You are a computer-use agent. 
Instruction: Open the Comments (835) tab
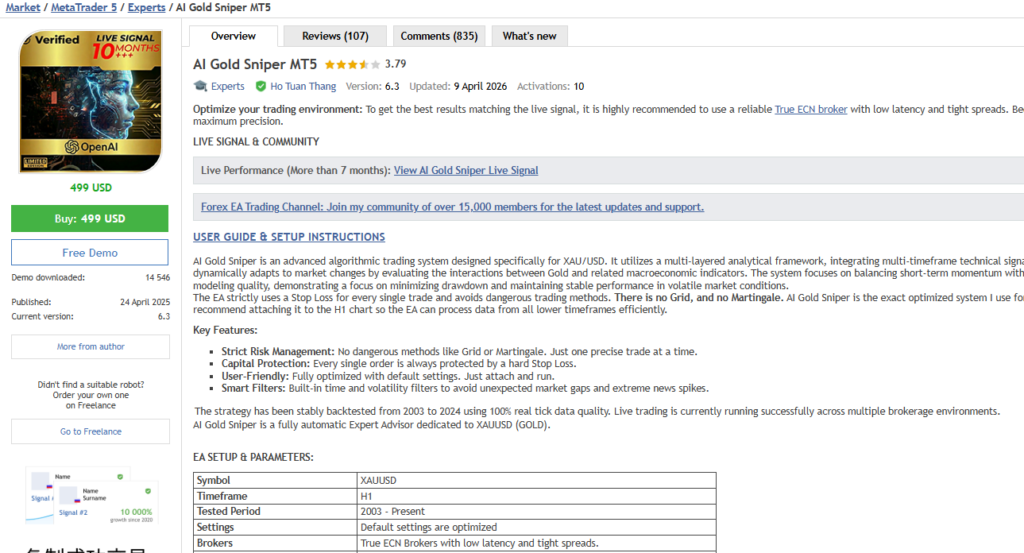pos(439,36)
